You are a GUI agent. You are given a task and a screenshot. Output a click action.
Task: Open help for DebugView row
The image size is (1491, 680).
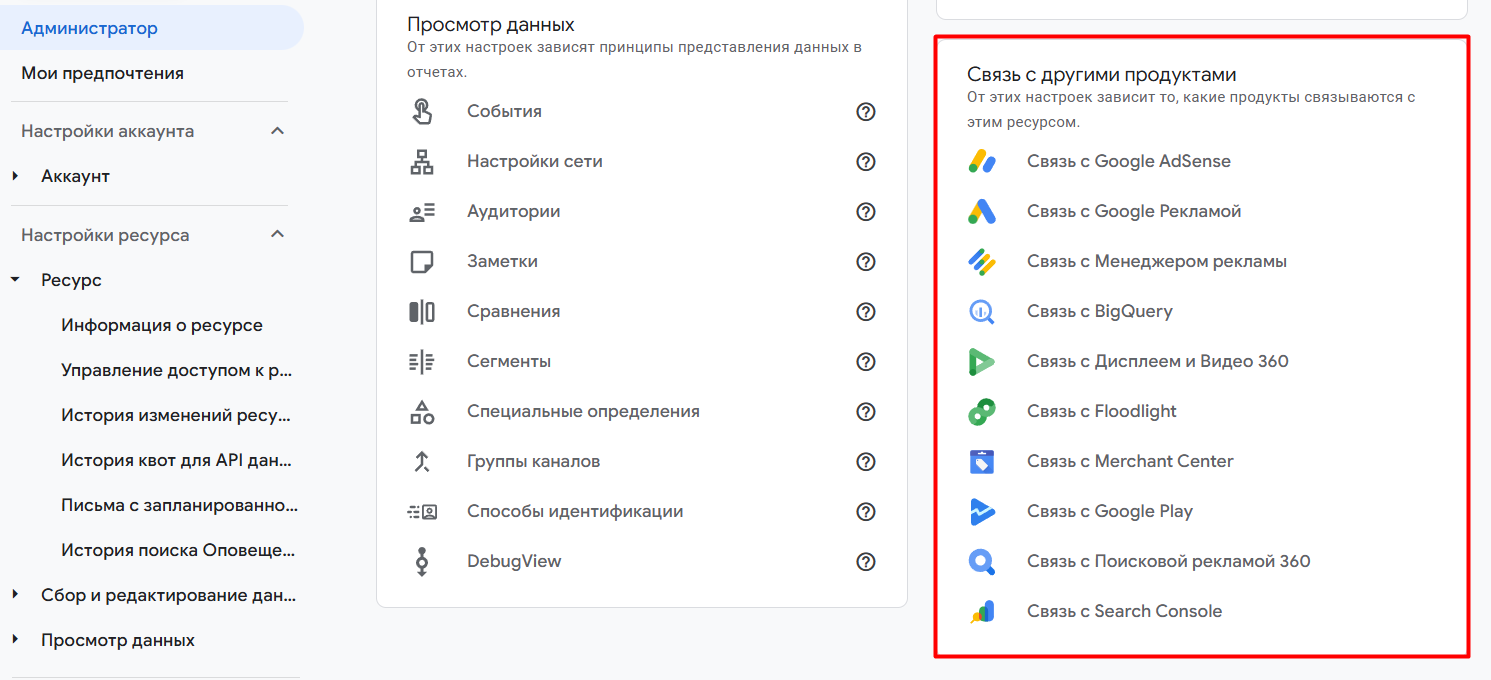(x=866, y=561)
